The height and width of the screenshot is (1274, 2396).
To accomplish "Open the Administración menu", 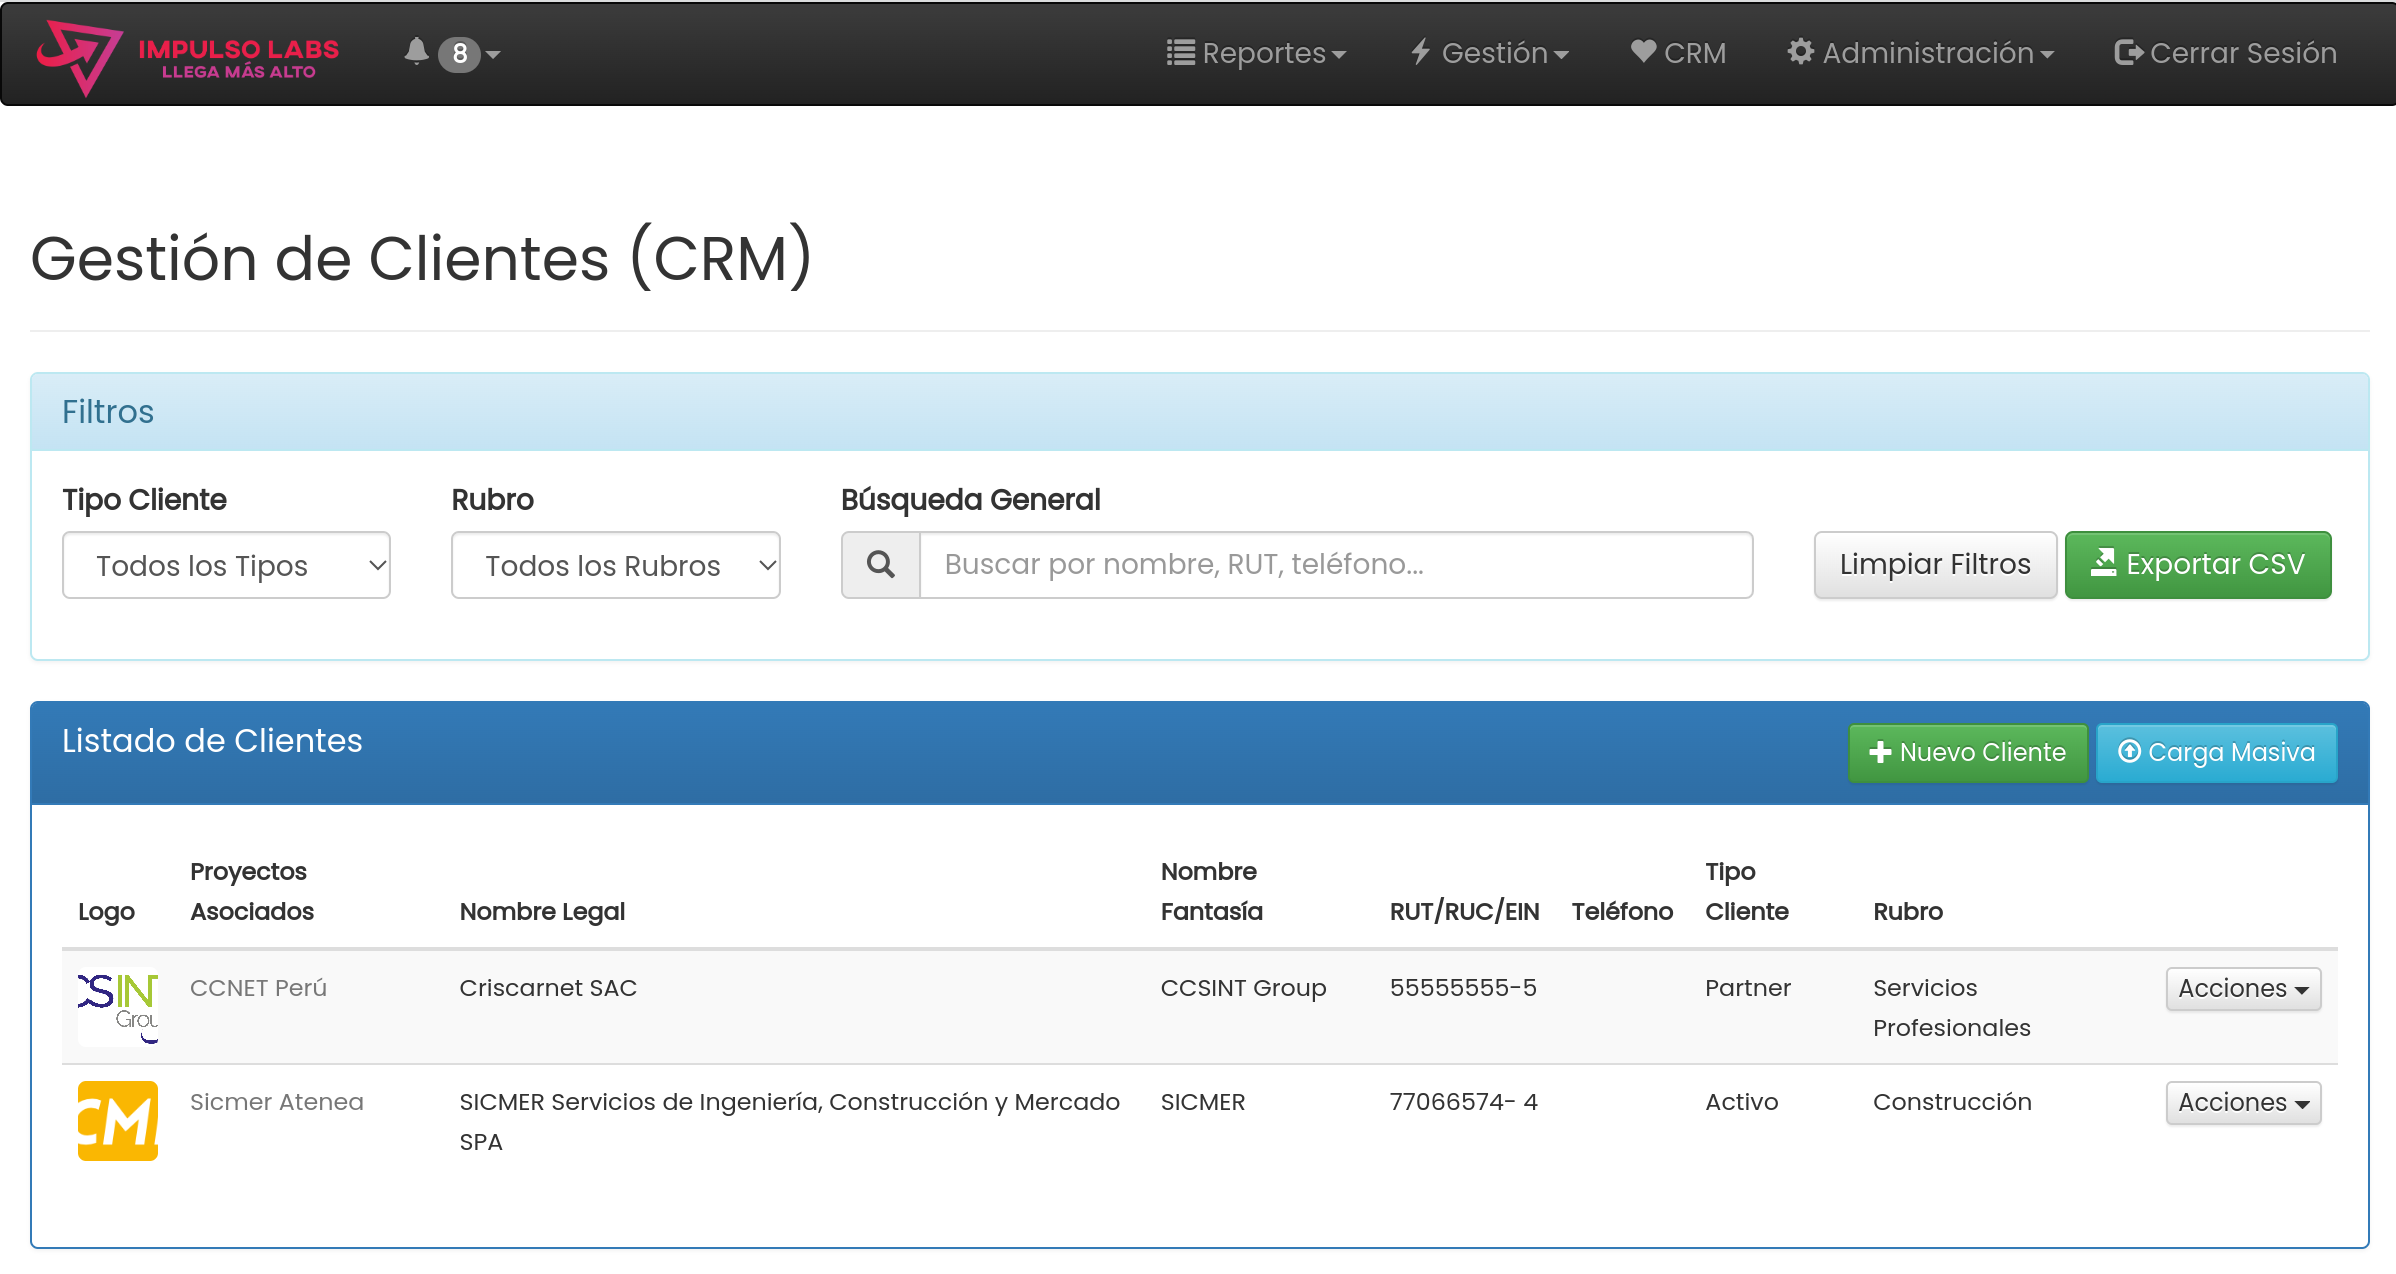I will click(1920, 53).
